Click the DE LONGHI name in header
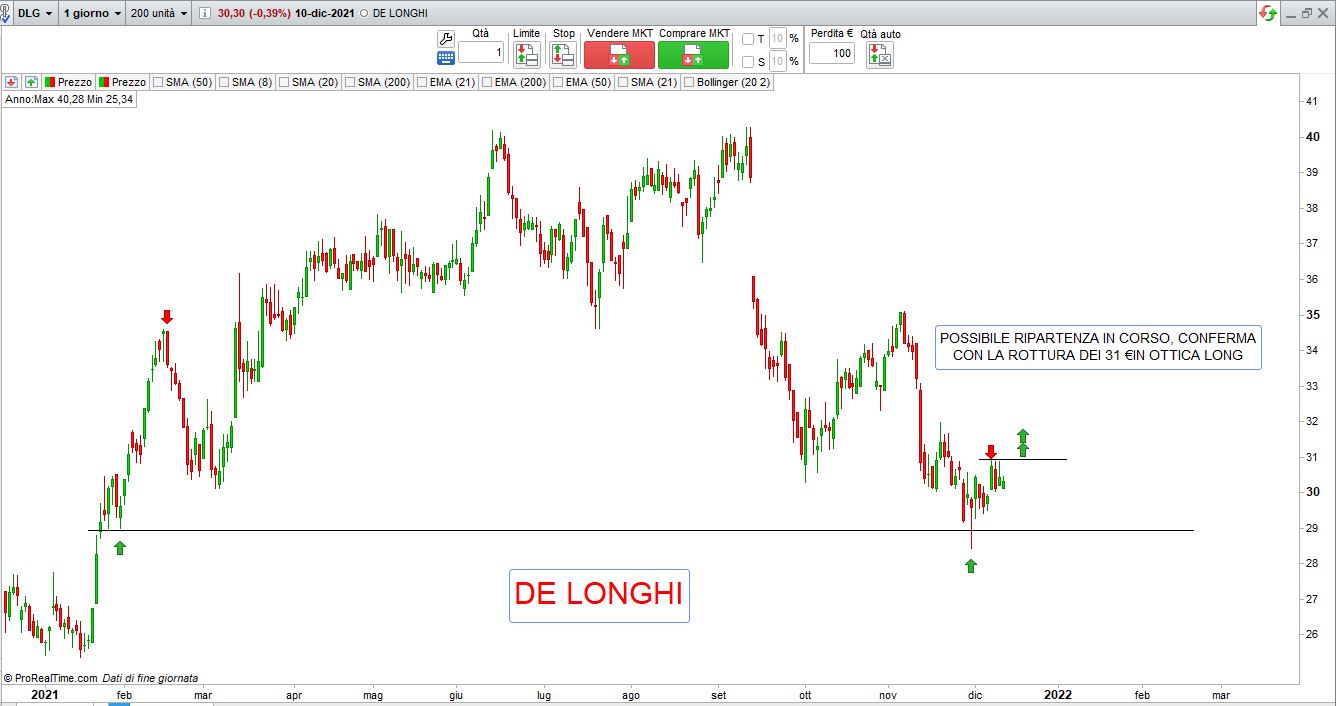Viewport: 1336px width, 706px height. [x=400, y=14]
